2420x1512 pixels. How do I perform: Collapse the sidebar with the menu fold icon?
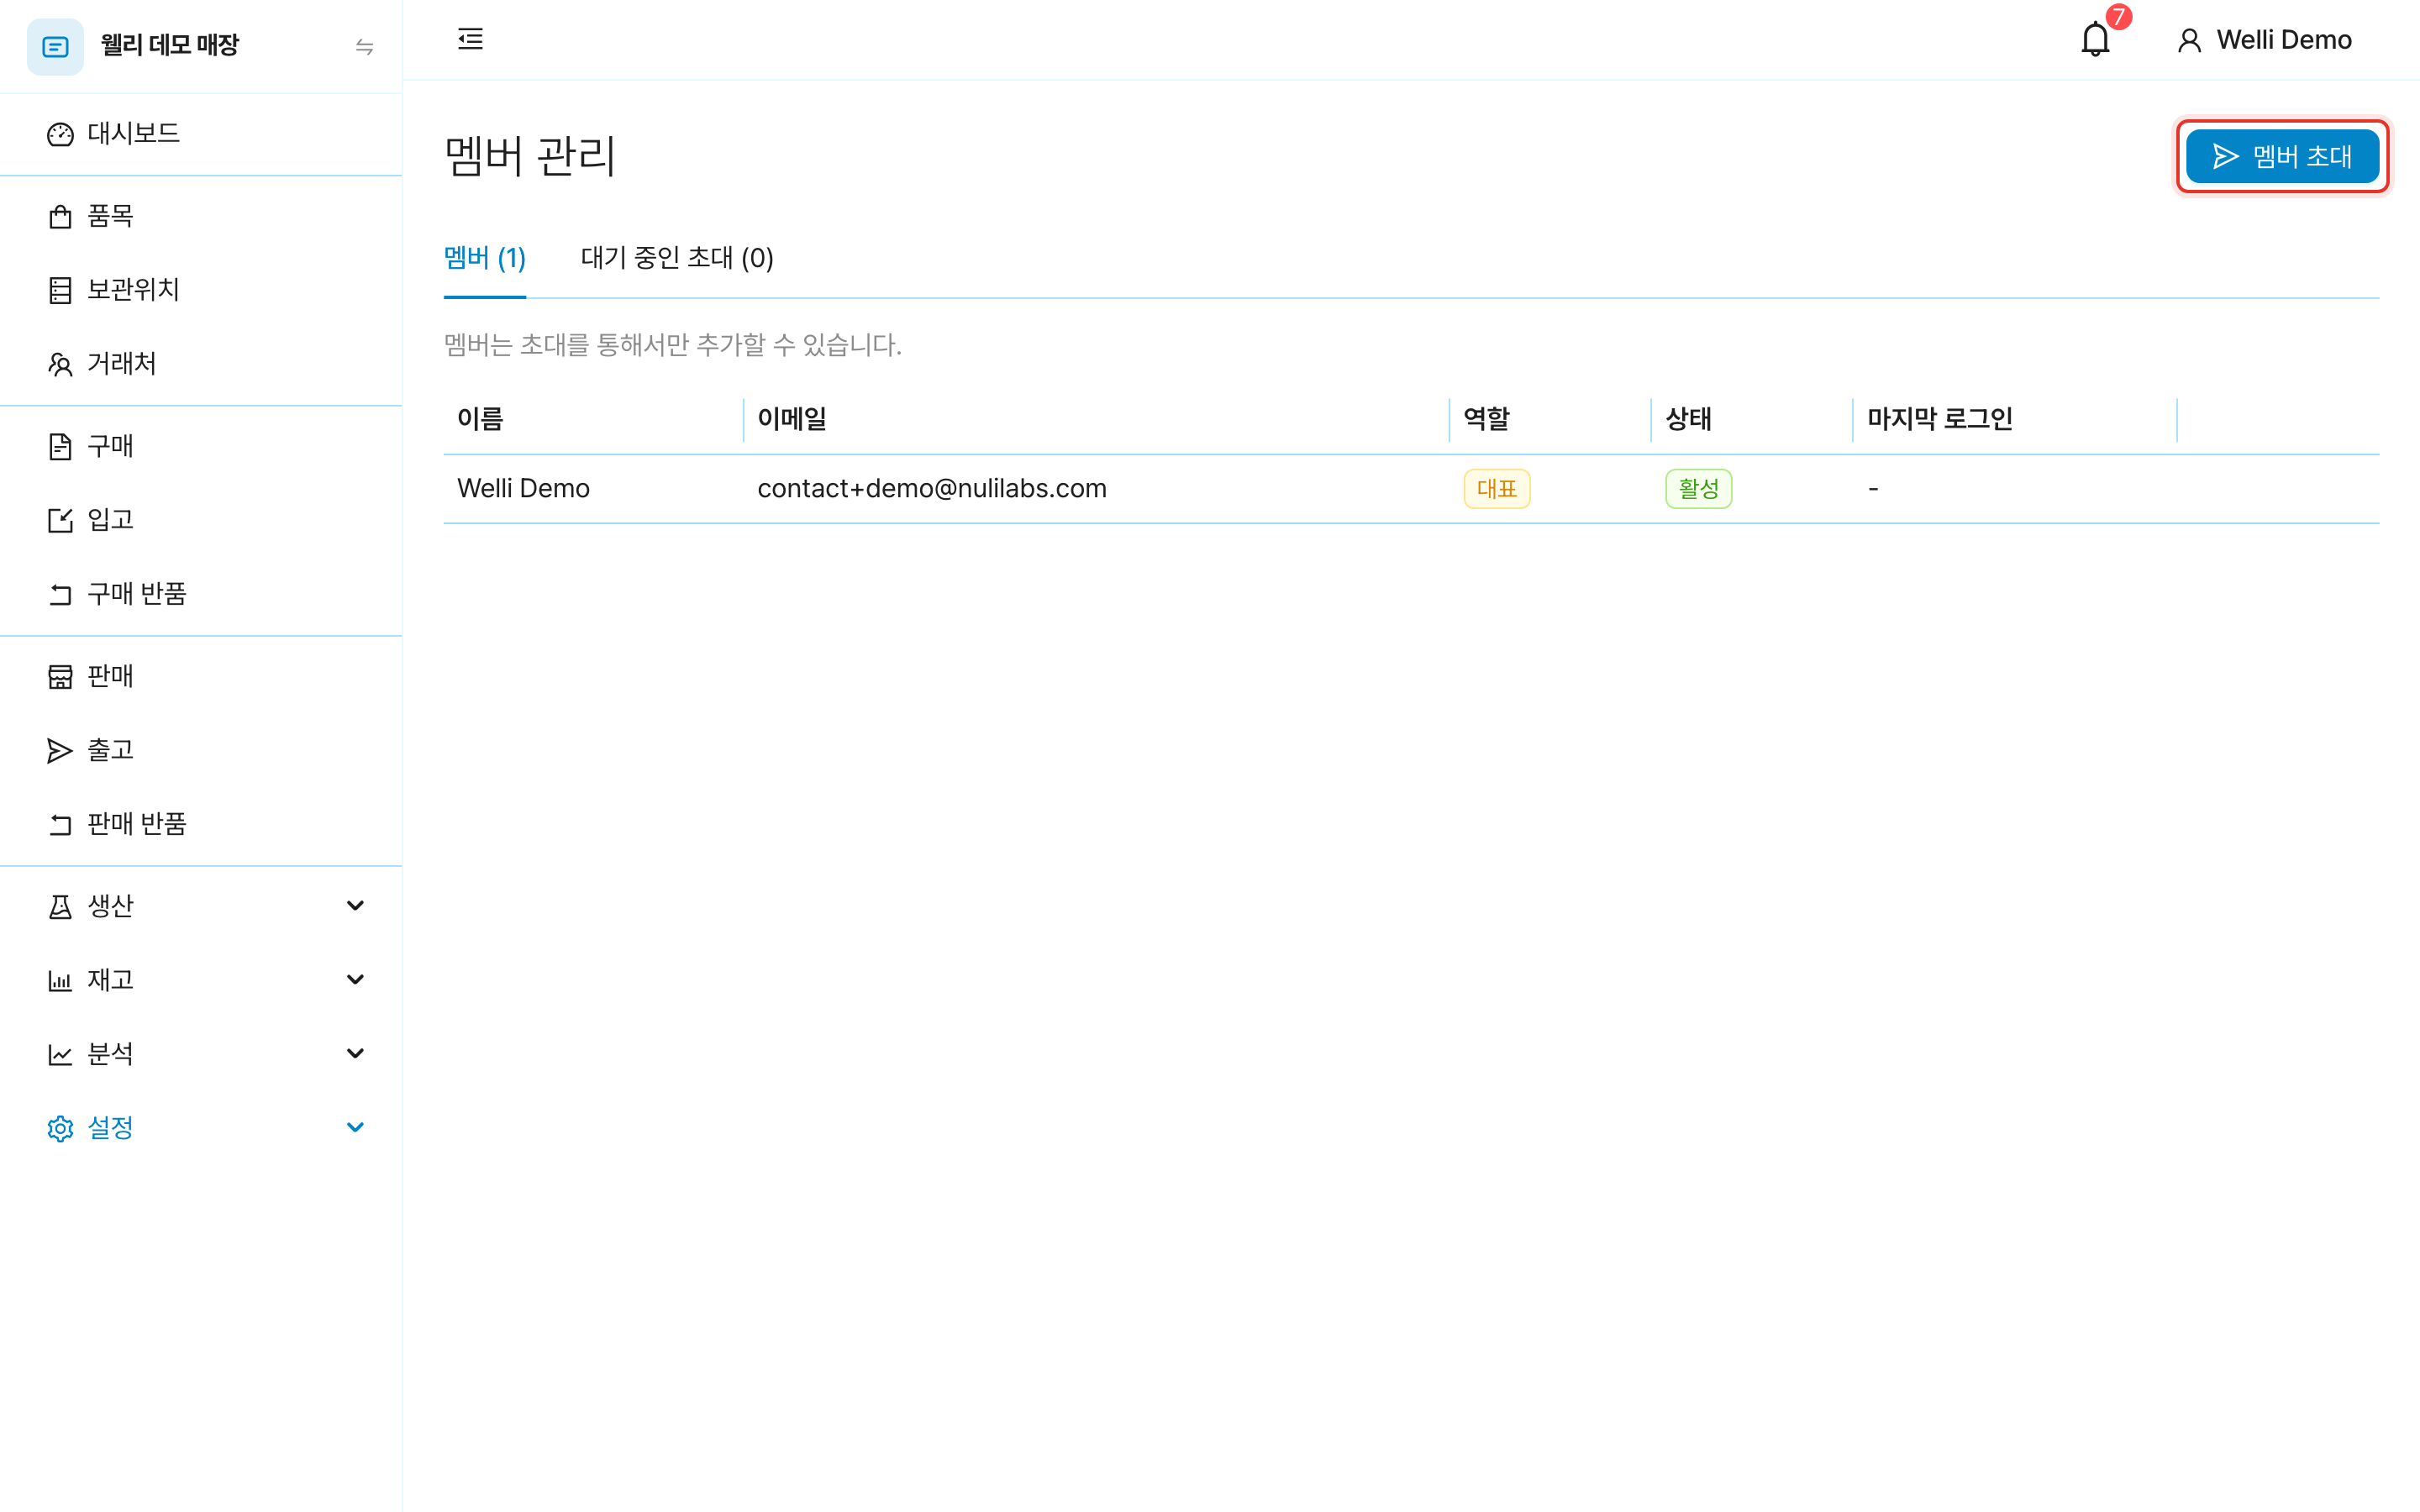pyautogui.click(x=470, y=39)
